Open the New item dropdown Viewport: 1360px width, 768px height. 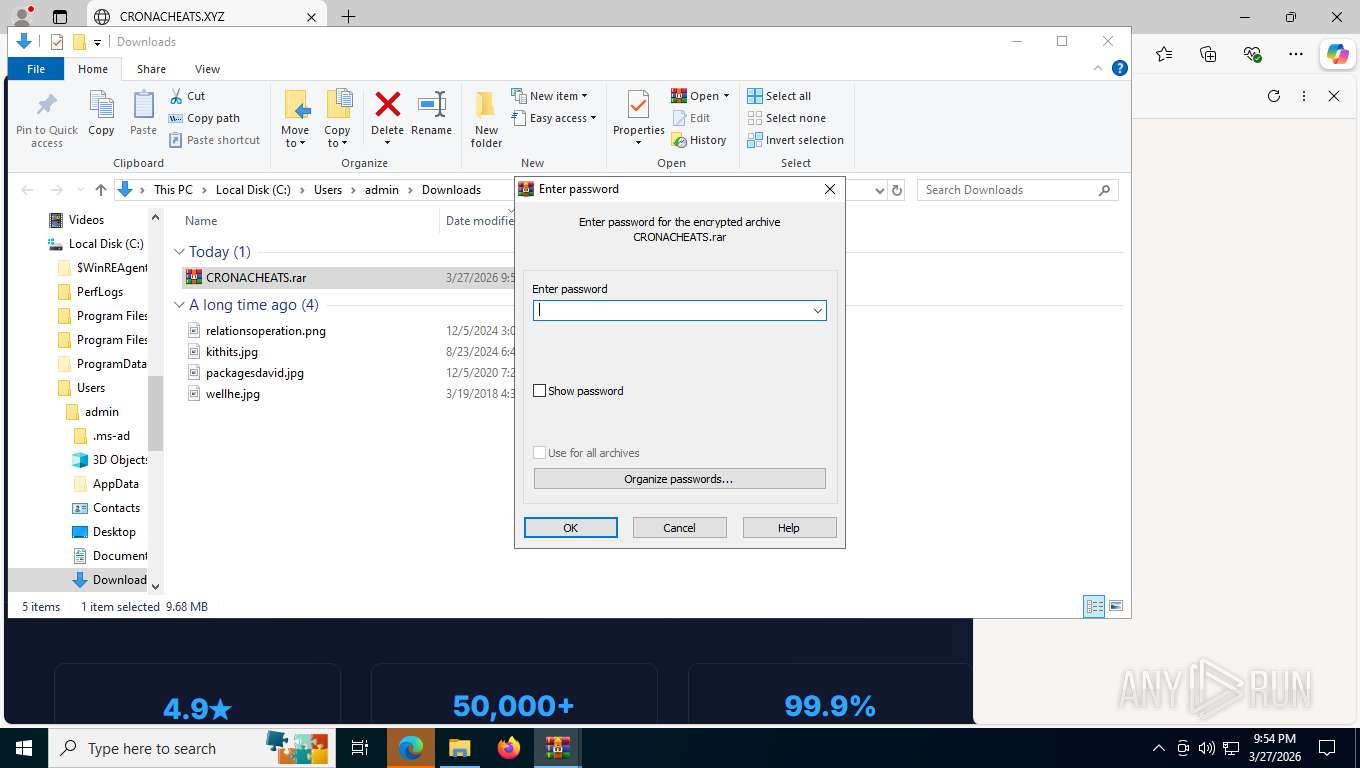tap(549, 96)
